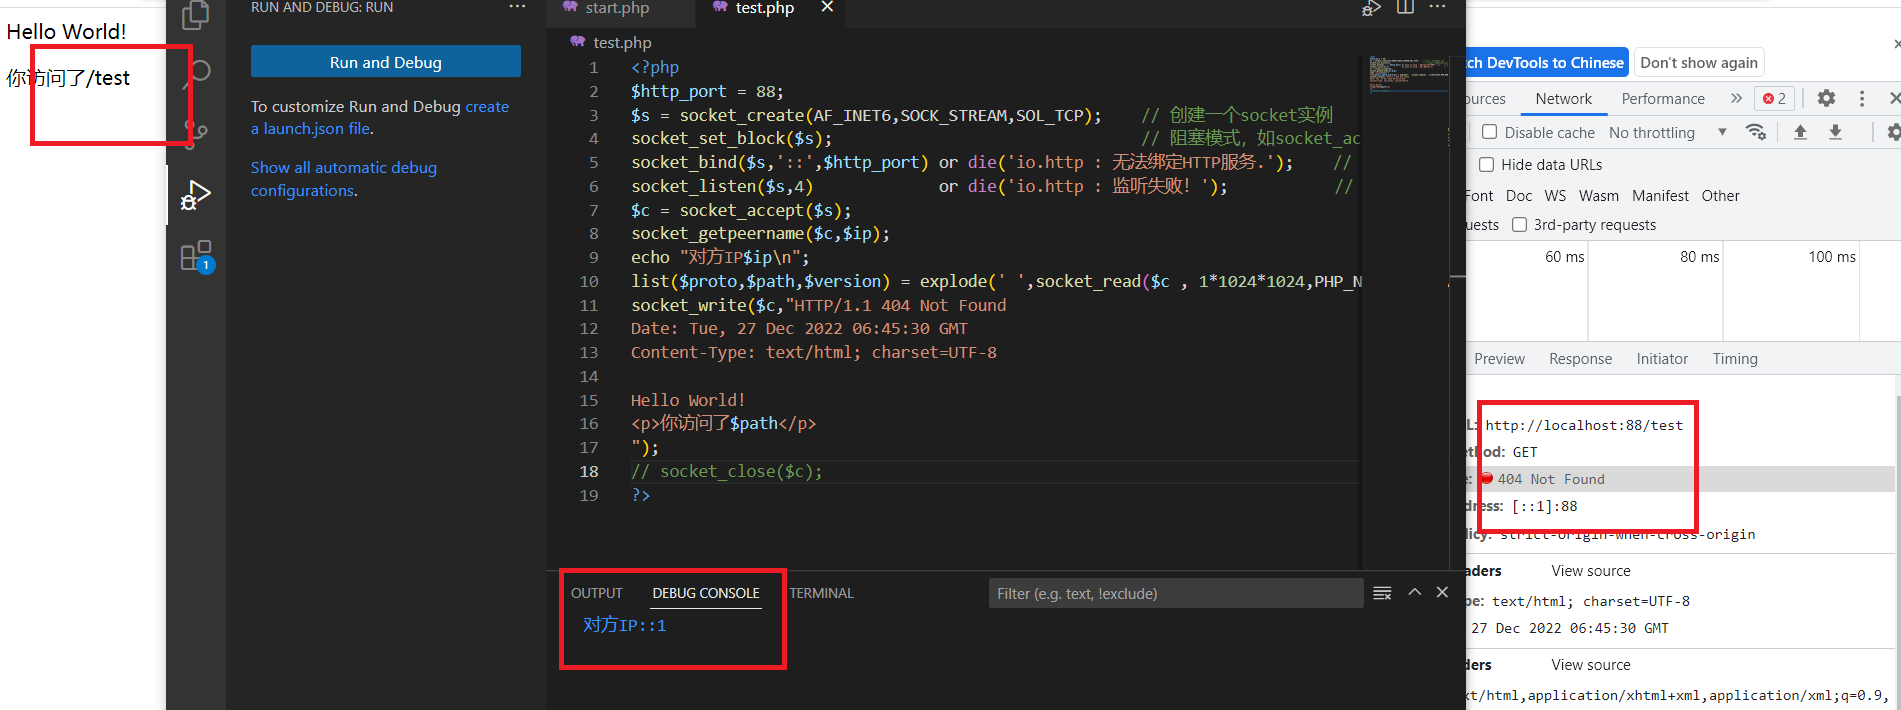
Task: View source of response headers
Action: coord(1590,570)
